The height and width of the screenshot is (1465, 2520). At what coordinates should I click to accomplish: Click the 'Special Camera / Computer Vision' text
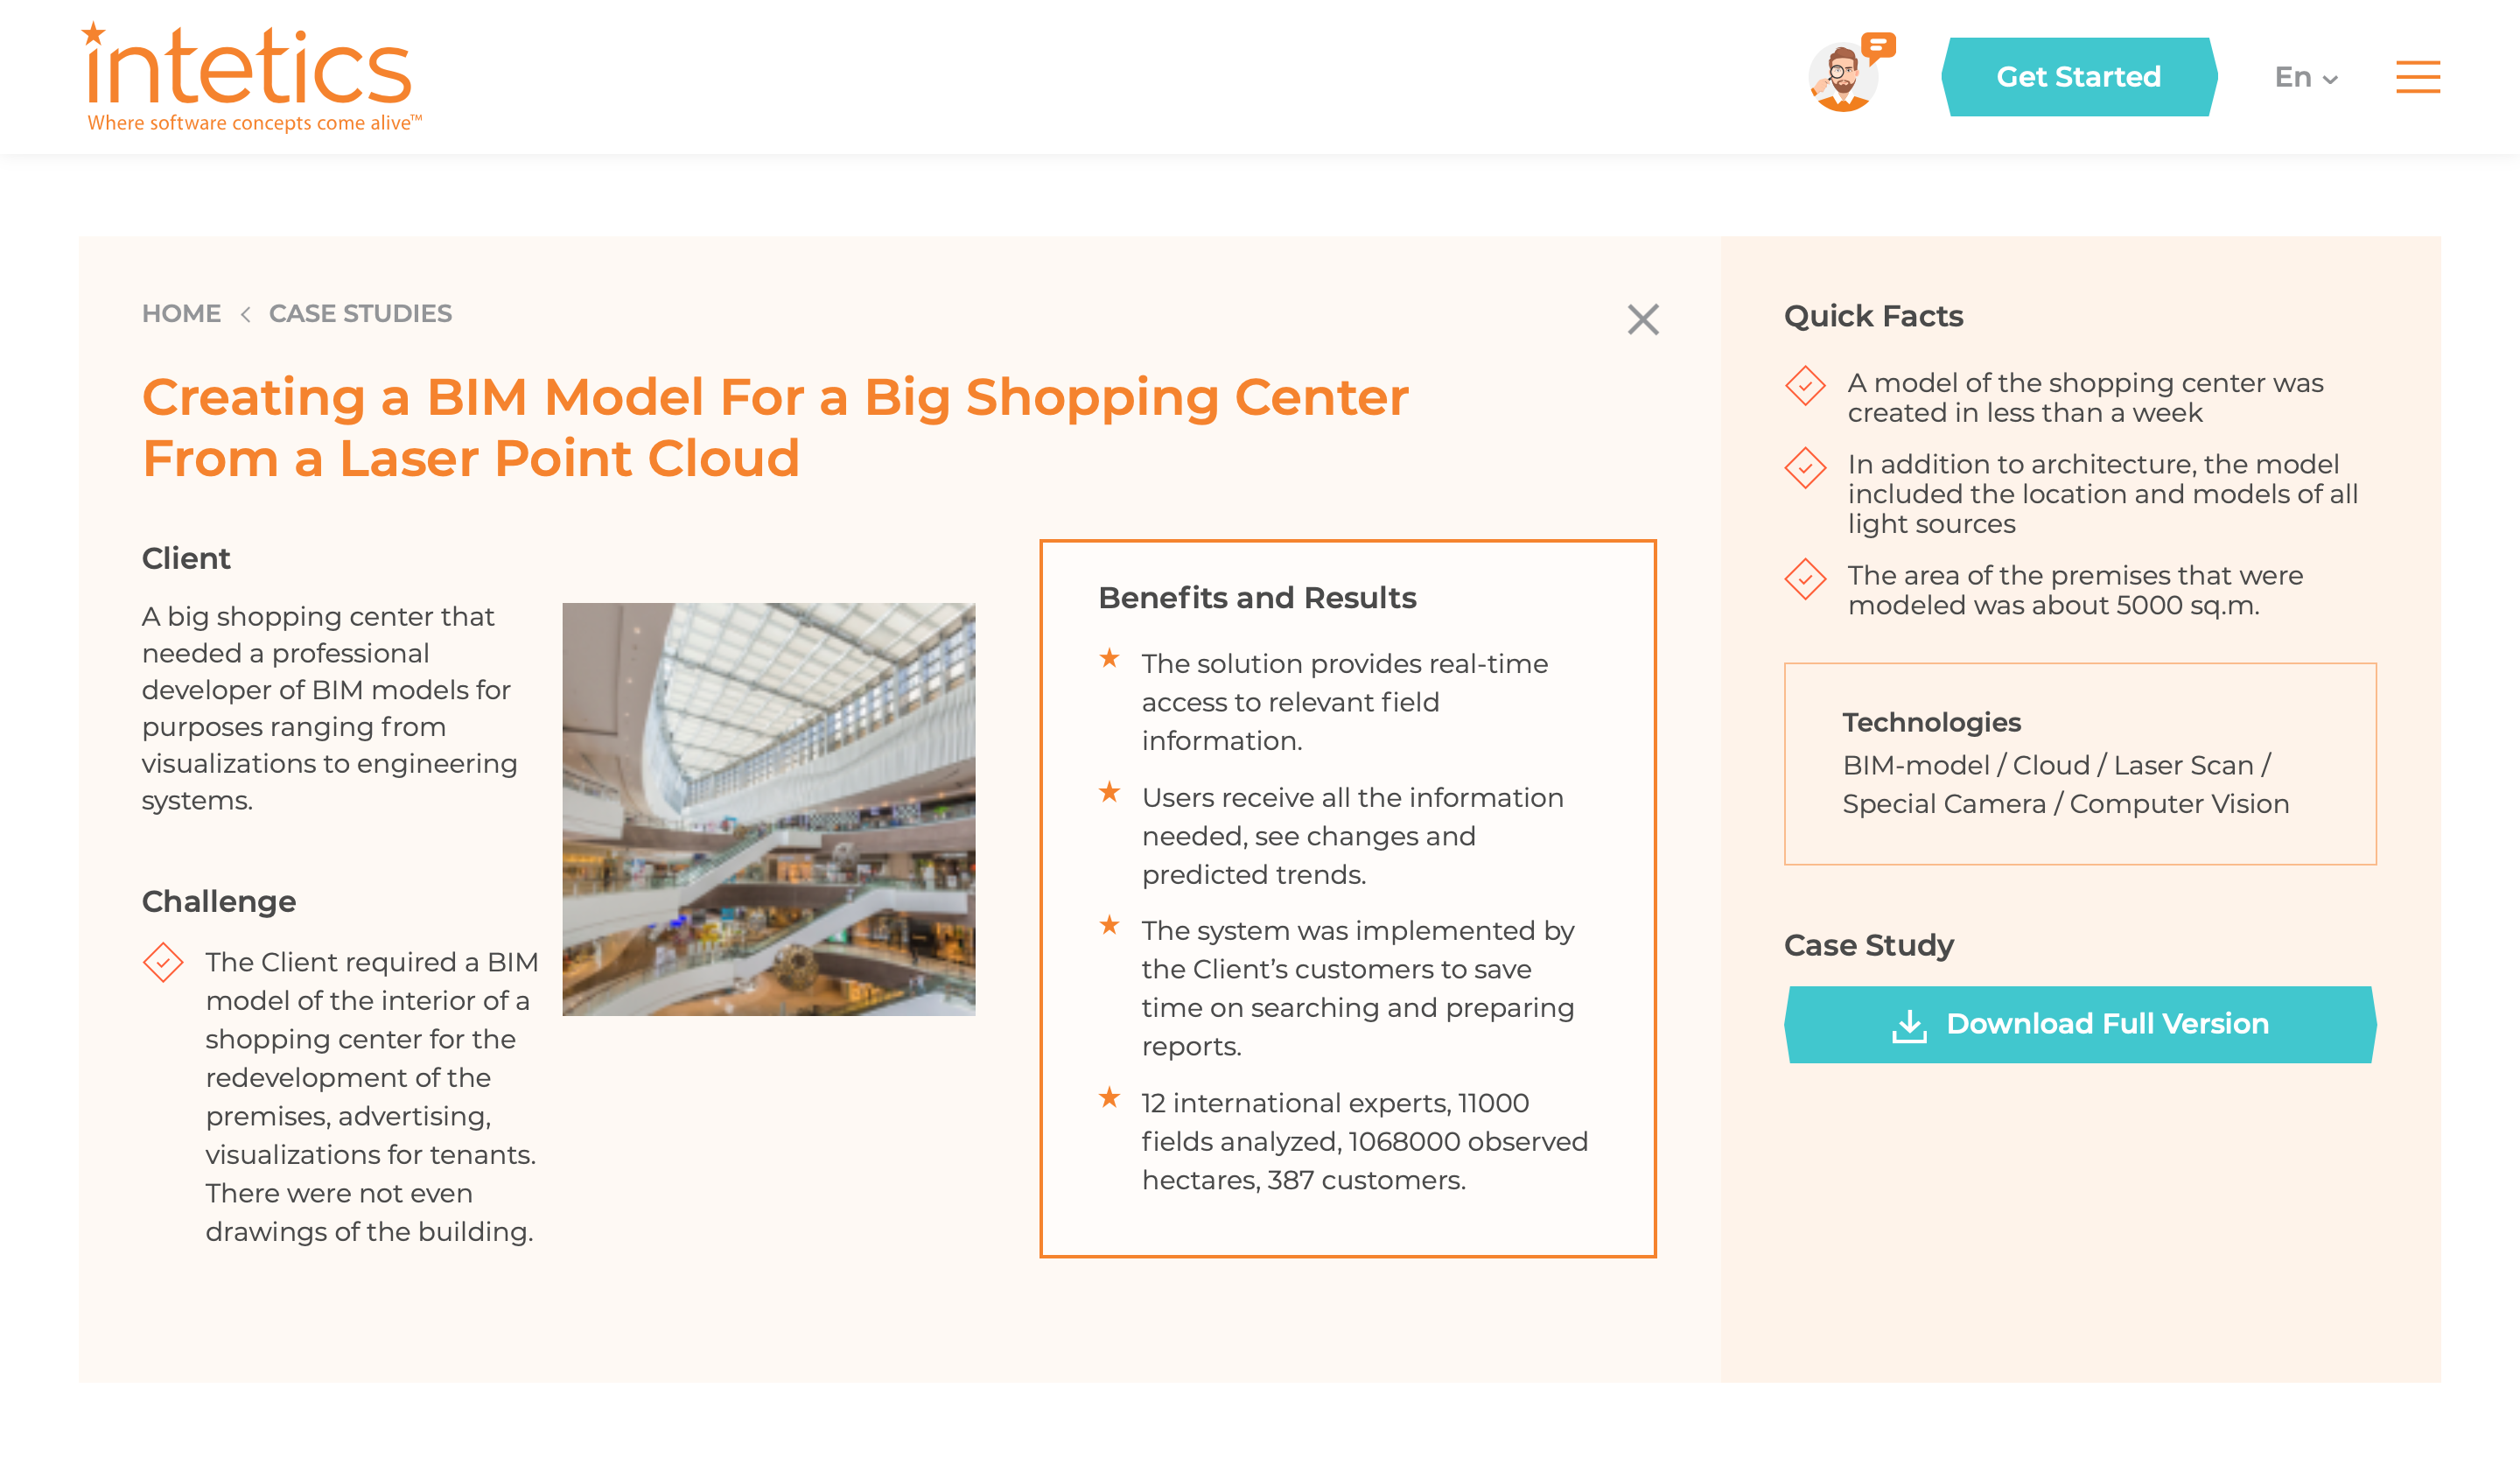[2065, 803]
